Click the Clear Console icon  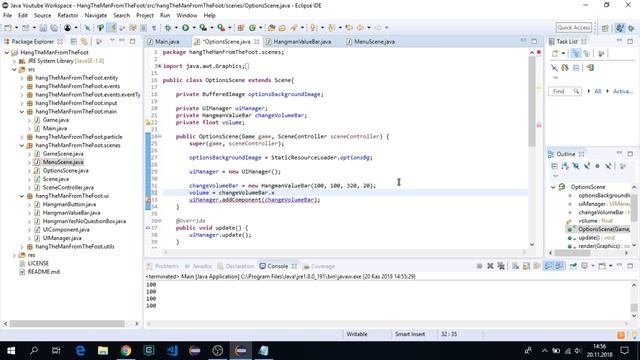(516, 266)
